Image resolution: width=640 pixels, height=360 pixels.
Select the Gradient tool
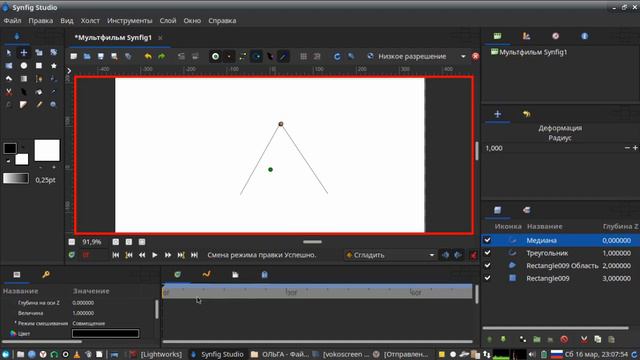click(x=24, y=79)
